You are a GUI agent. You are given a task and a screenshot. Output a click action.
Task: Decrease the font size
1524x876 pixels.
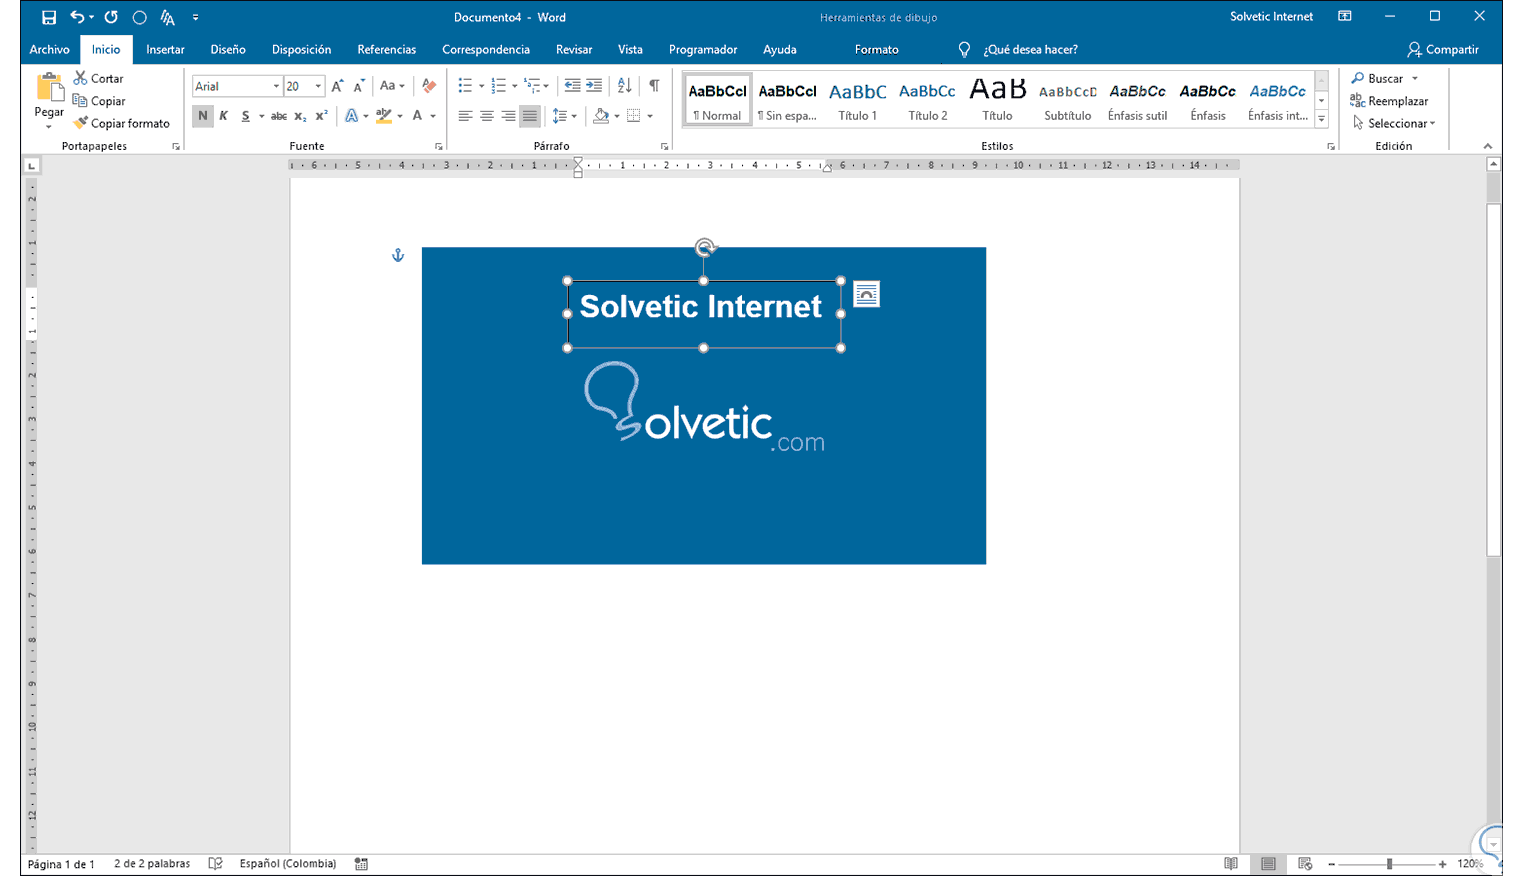point(358,86)
